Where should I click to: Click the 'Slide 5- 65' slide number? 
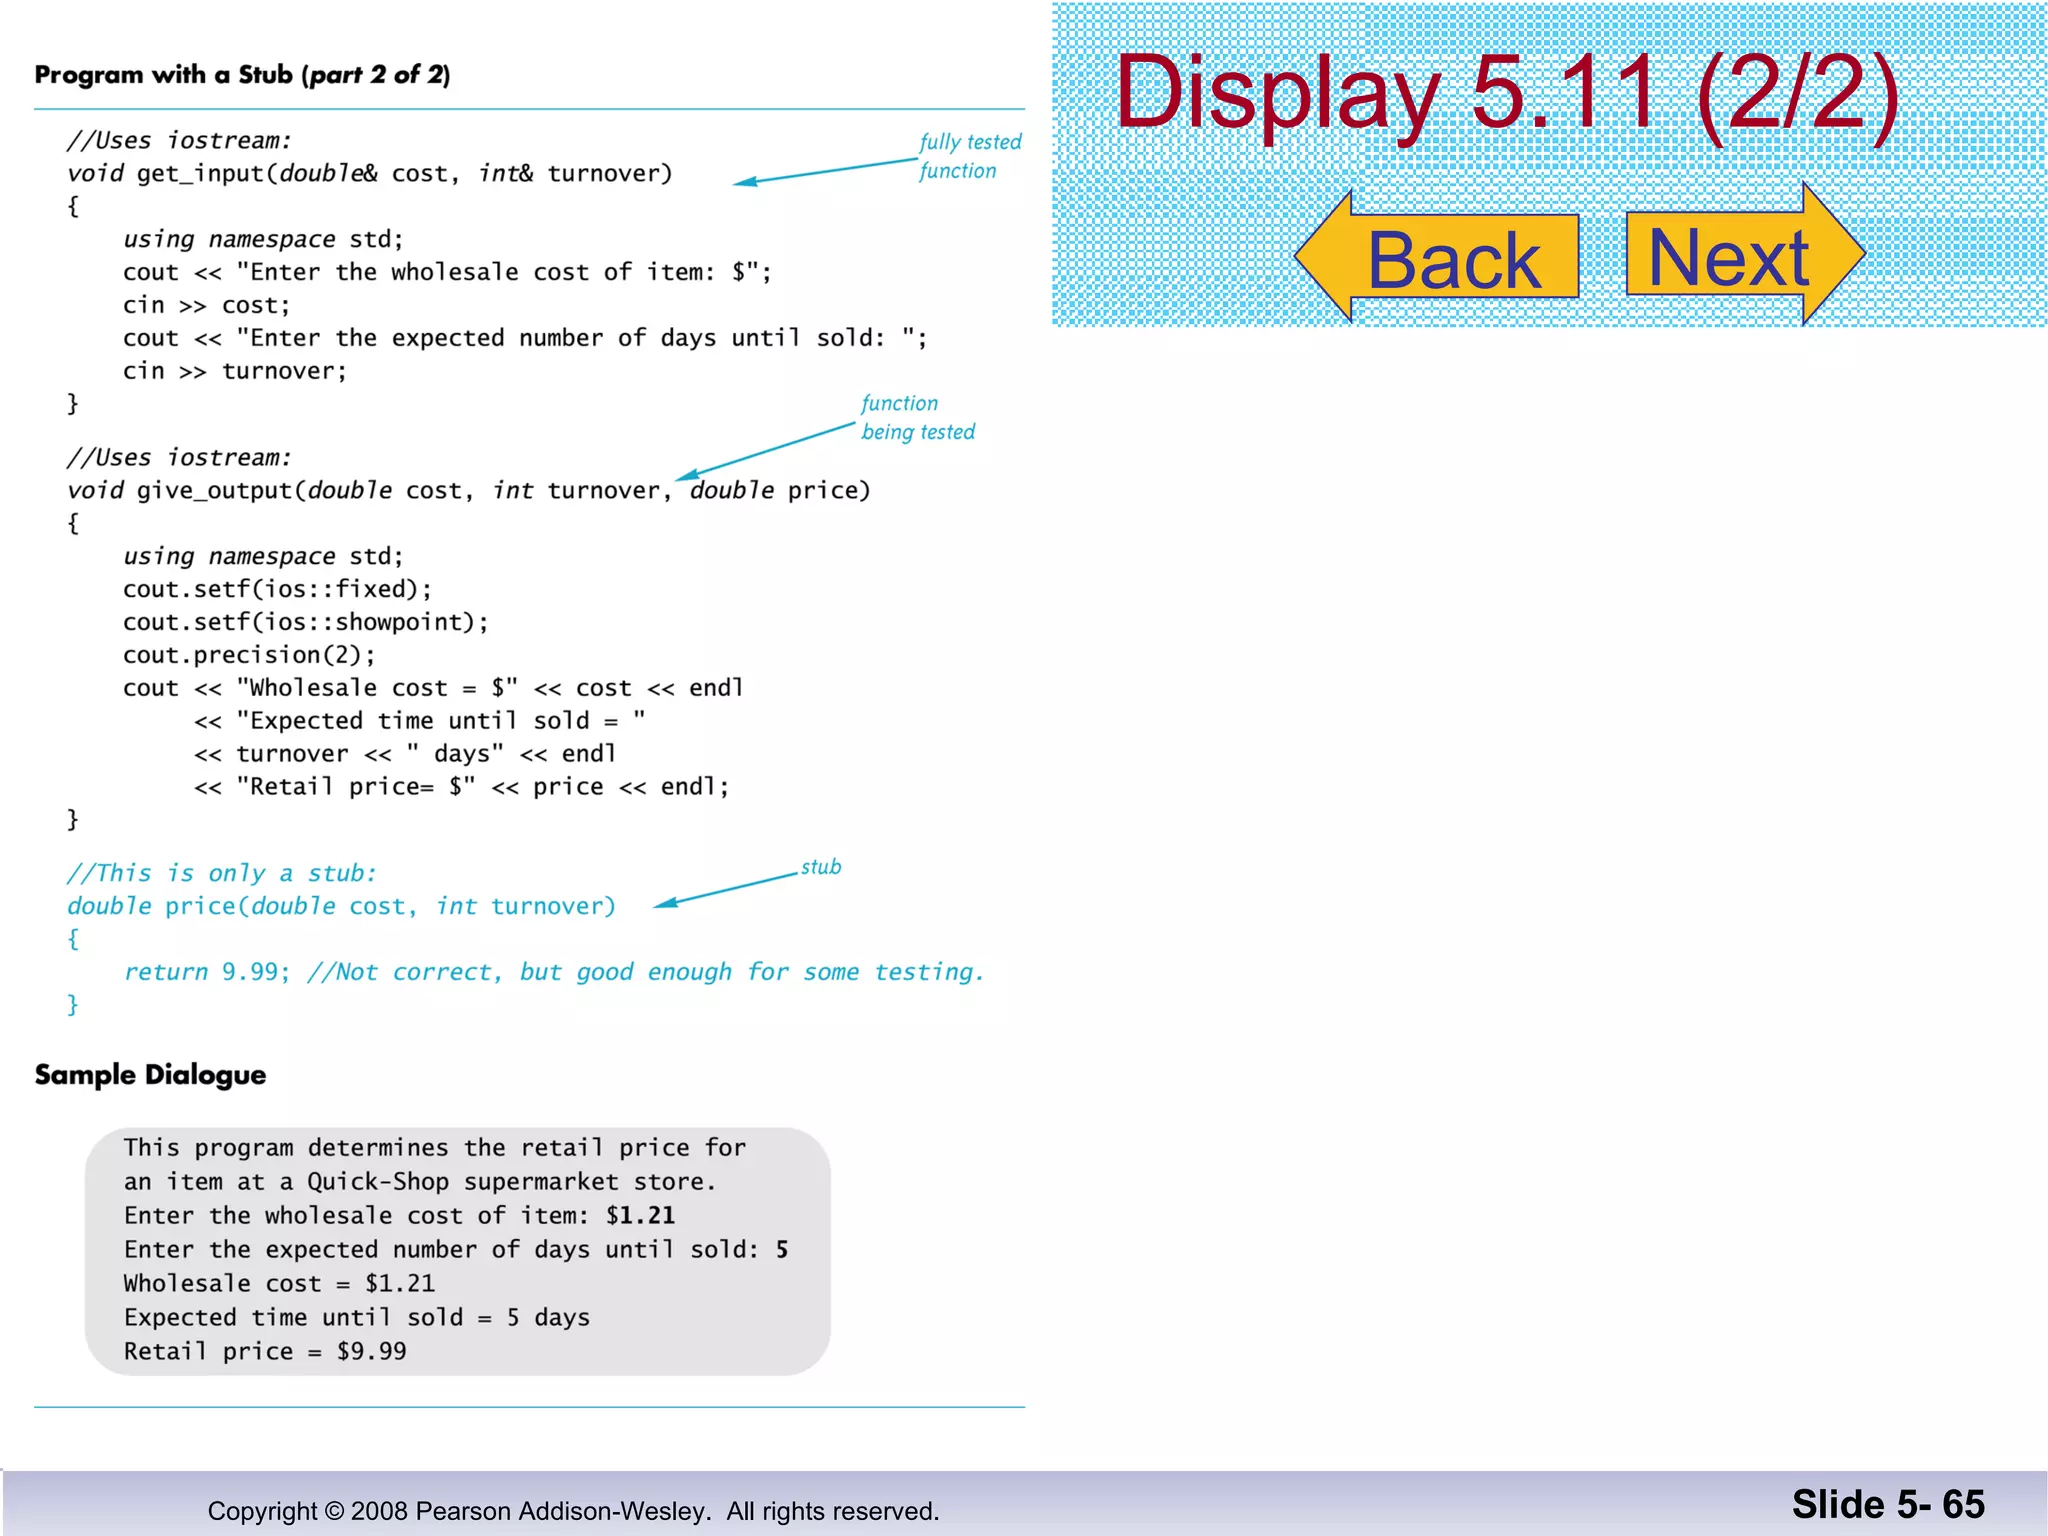coord(1888,1505)
